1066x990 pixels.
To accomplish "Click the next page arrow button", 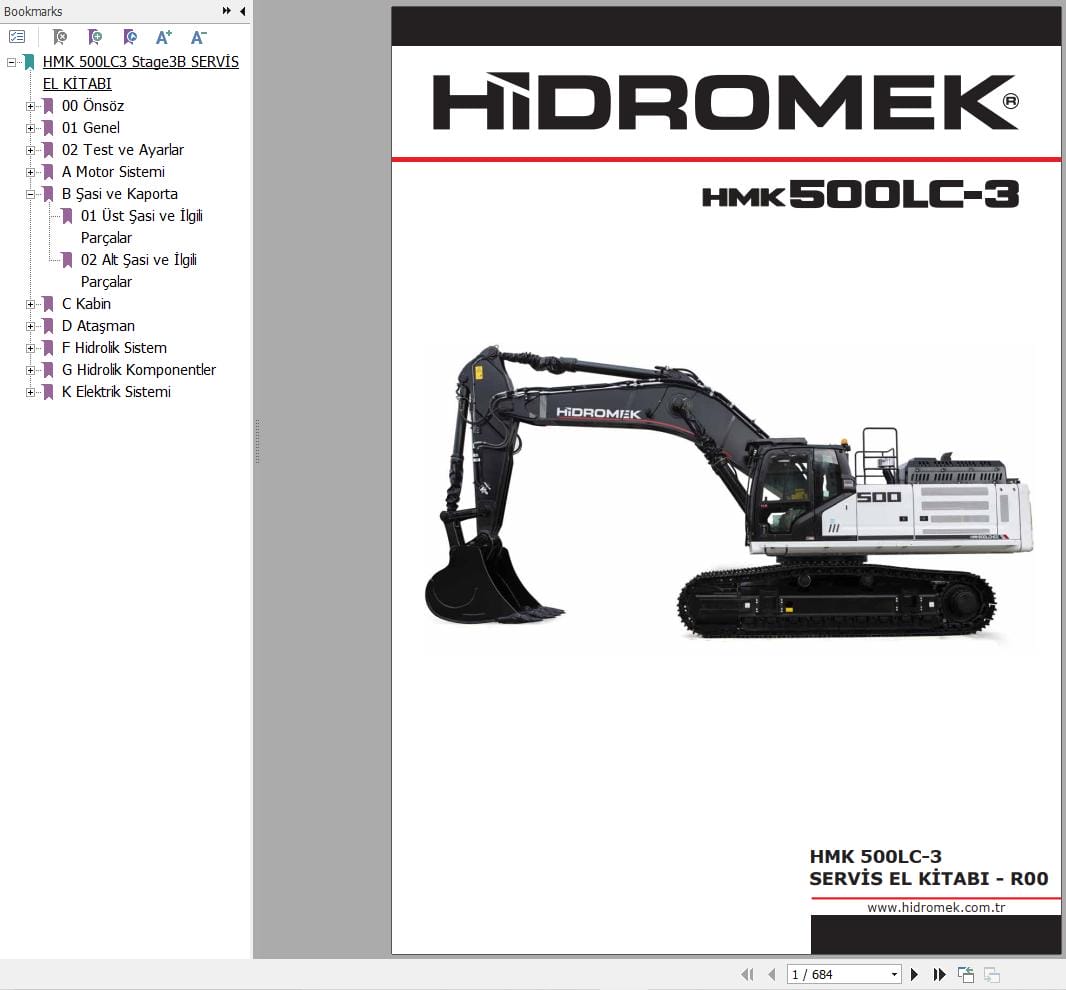I will point(915,973).
